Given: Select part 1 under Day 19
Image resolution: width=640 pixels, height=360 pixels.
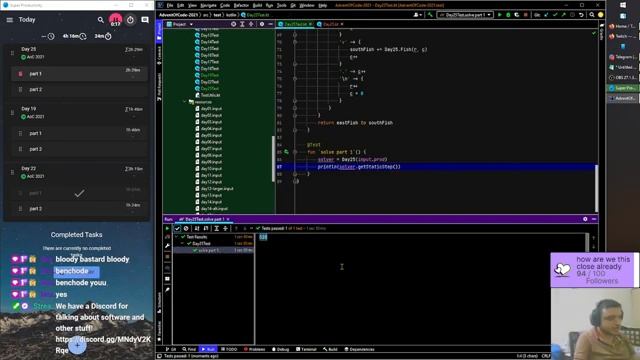Looking at the screenshot, I should 80,133.
